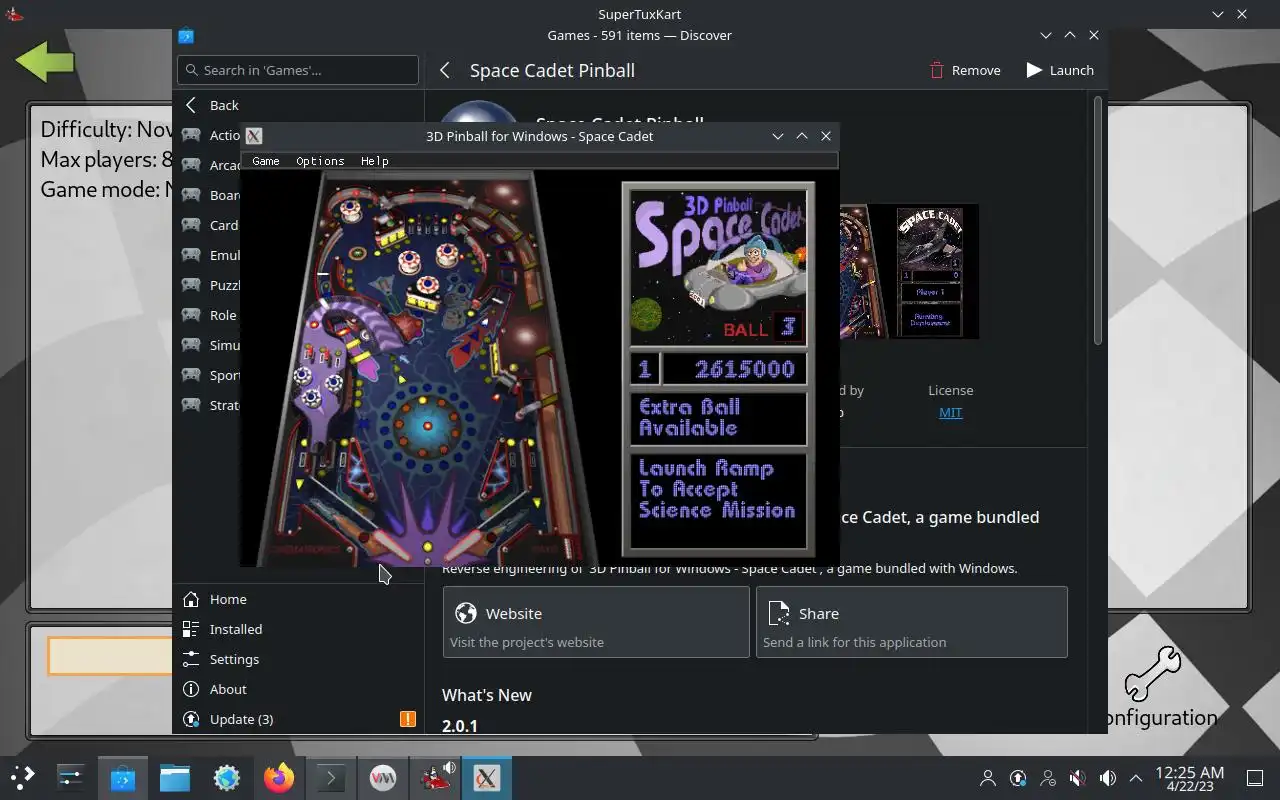The image size is (1280, 800).
Task: Click the green back arrow in SuperTuxKart
Action: [x=45, y=62]
